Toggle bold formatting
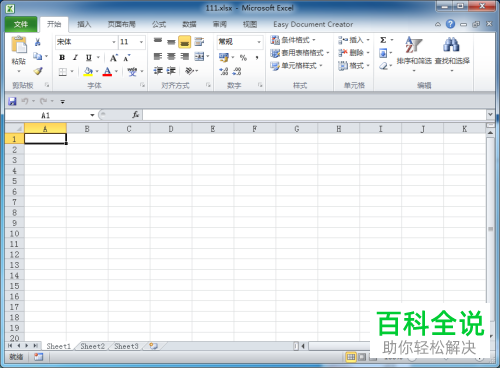The image size is (500, 368). click(62, 57)
